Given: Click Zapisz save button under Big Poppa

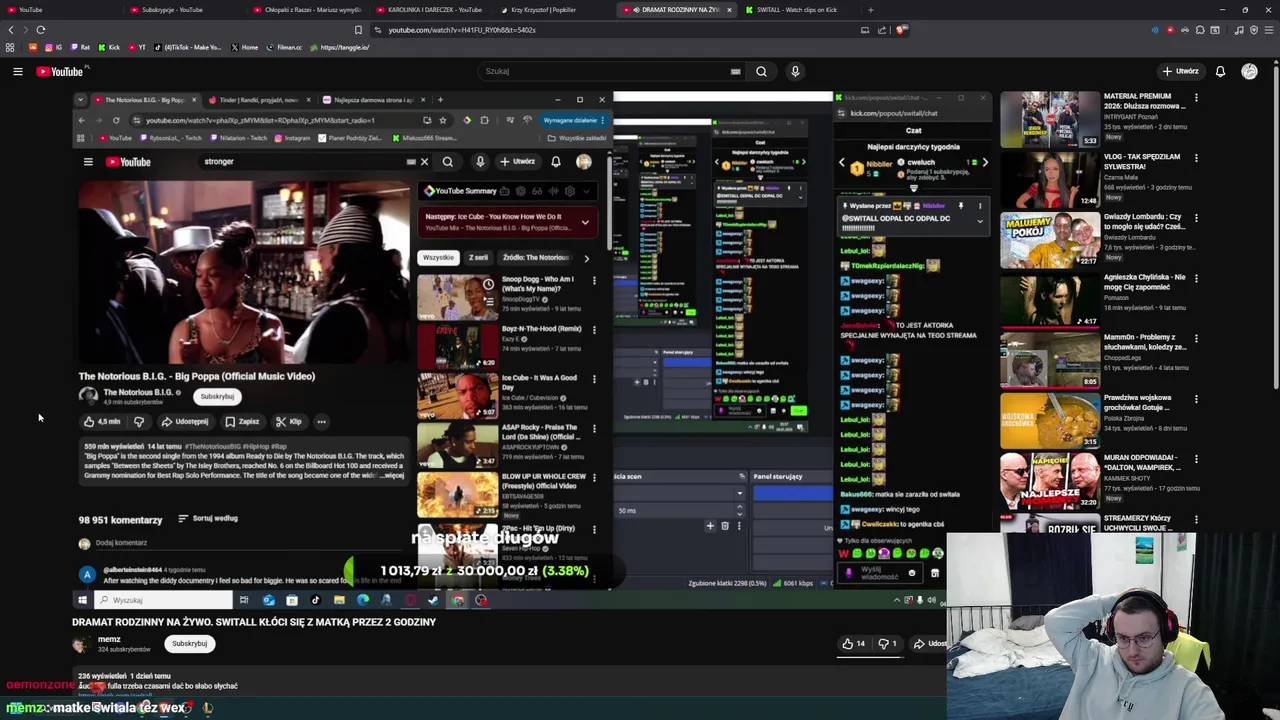Looking at the screenshot, I should (x=242, y=421).
